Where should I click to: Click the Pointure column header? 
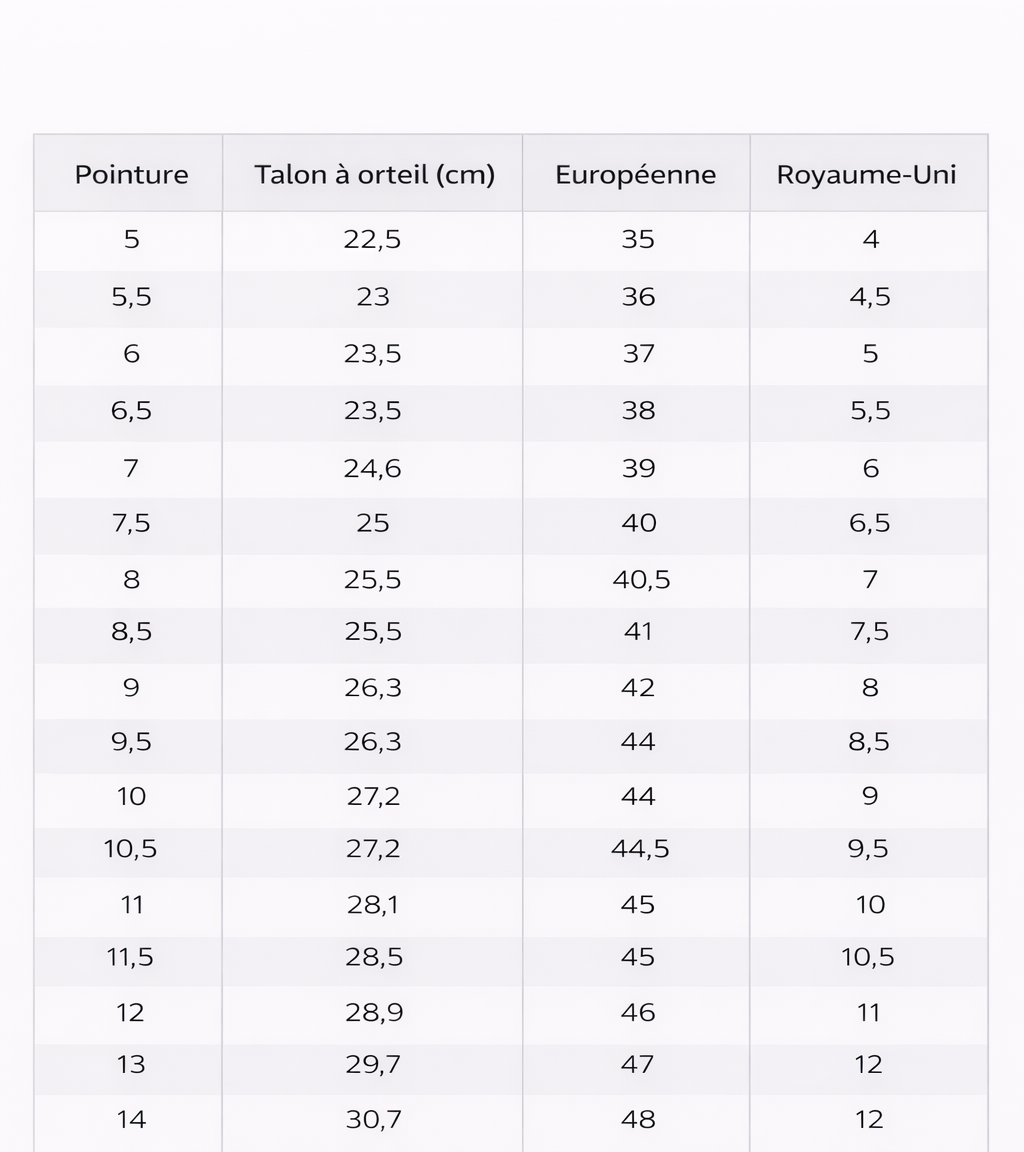(x=131, y=175)
